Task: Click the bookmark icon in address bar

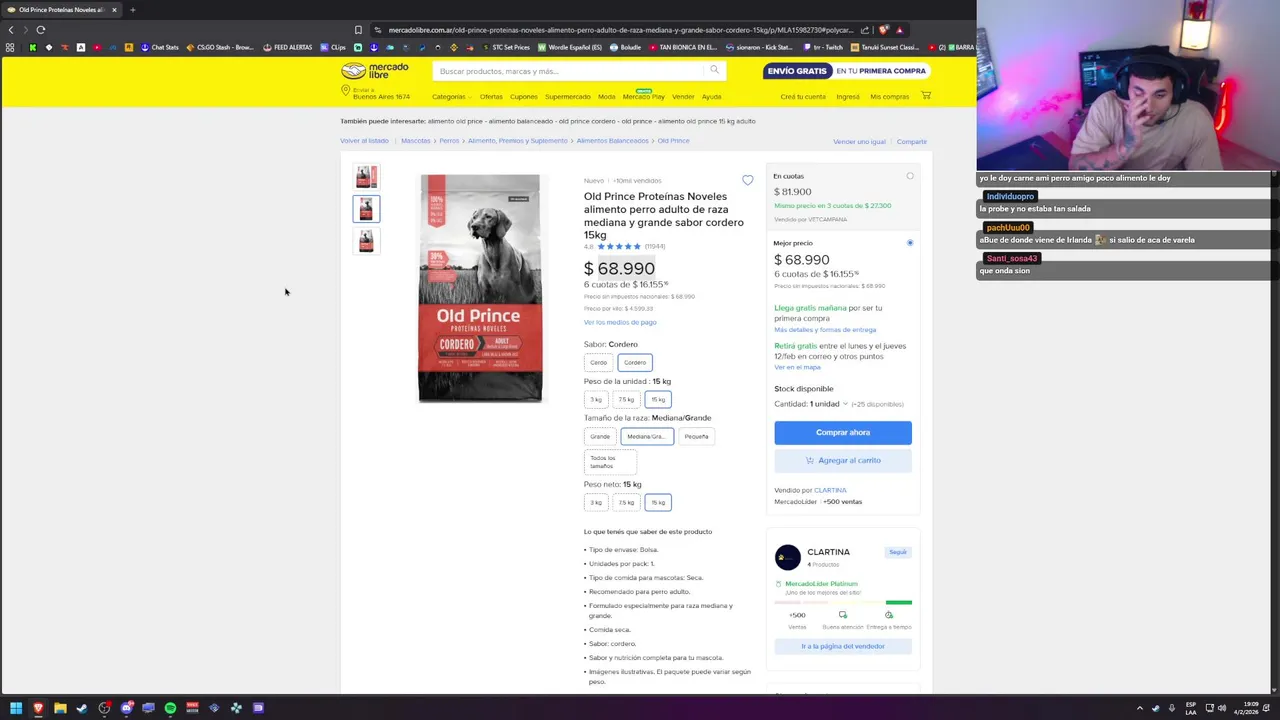Action: (x=358, y=30)
